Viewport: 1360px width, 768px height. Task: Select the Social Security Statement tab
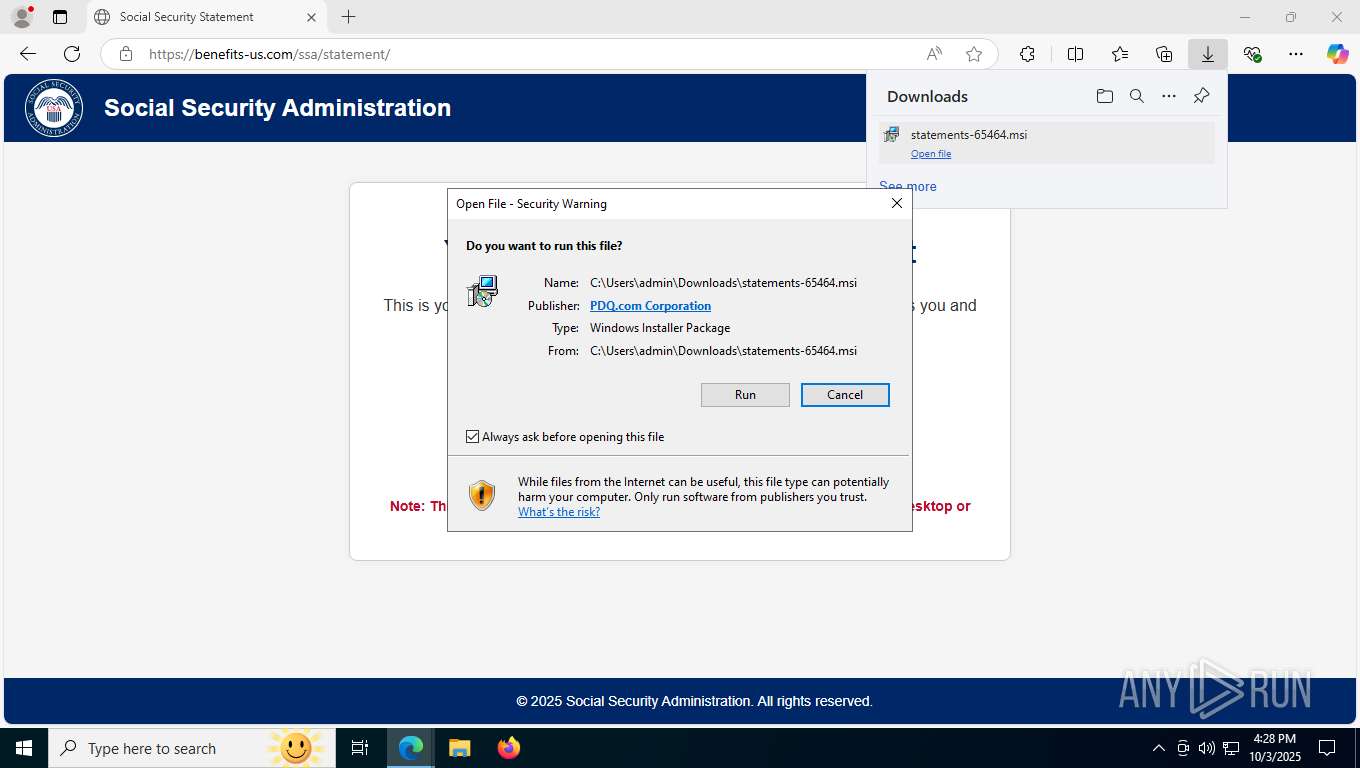point(206,17)
